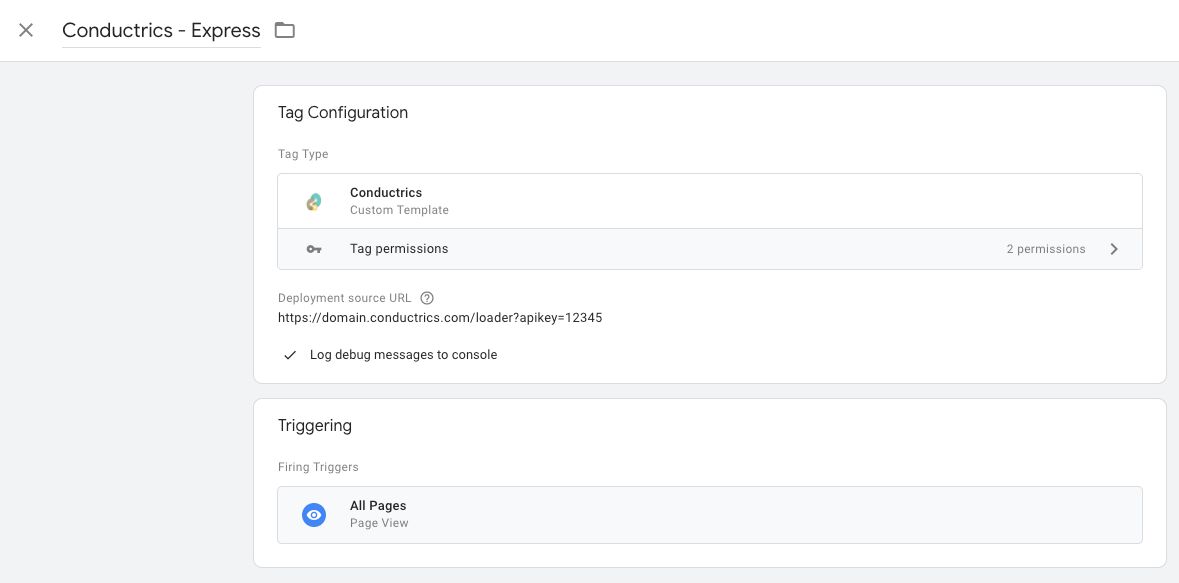This screenshot has height=583, width=1179.
Task: Edit the tag name Conductrics - Express
Action: pyautogui.click(x=161, y=30)
